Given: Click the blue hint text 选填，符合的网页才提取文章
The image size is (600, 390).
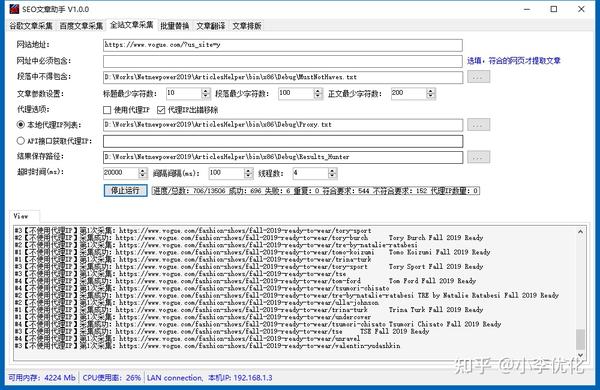Looking at the screenshot, I should pos(514,60).
